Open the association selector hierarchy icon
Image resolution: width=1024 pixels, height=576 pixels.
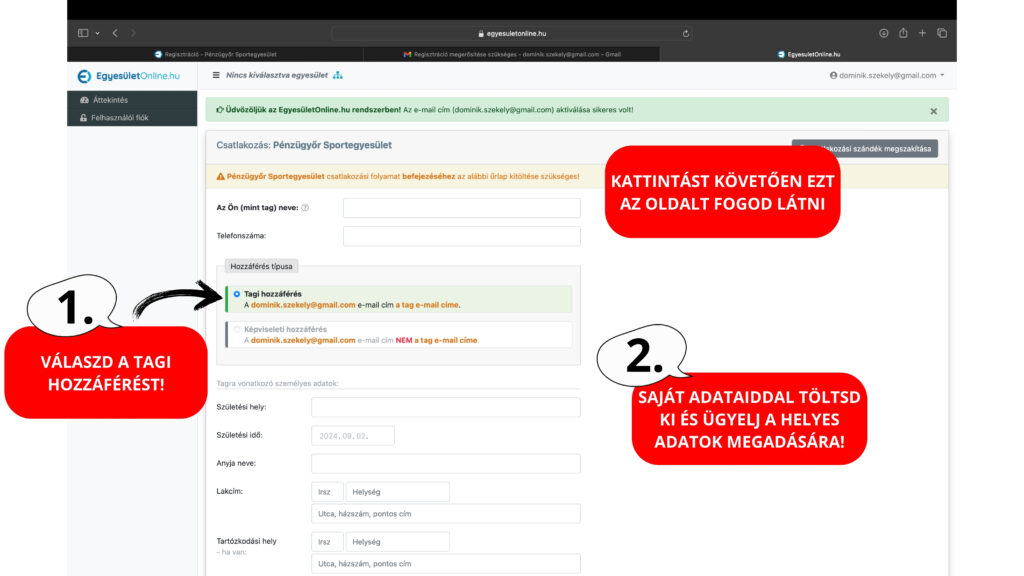[x=338, y=75]
